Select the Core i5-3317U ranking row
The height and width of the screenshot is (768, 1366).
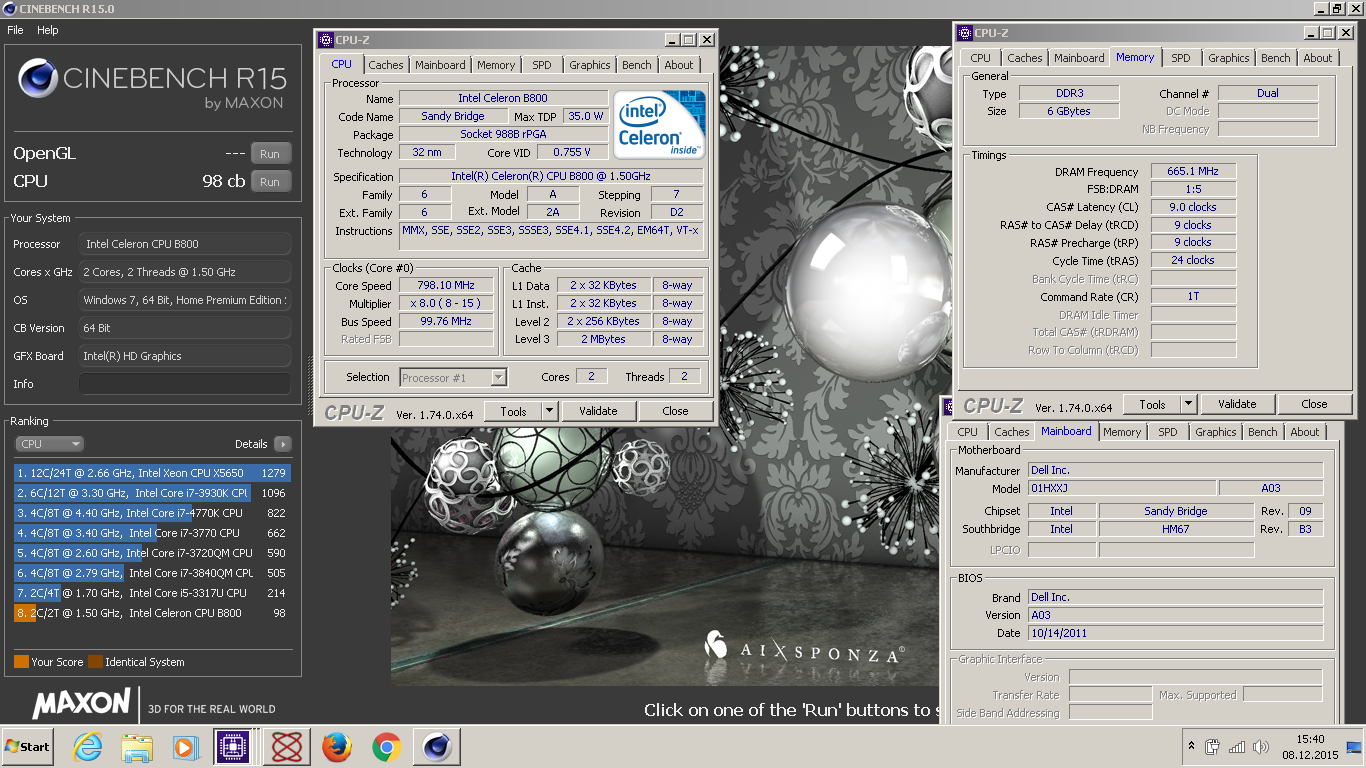[152, 593]
